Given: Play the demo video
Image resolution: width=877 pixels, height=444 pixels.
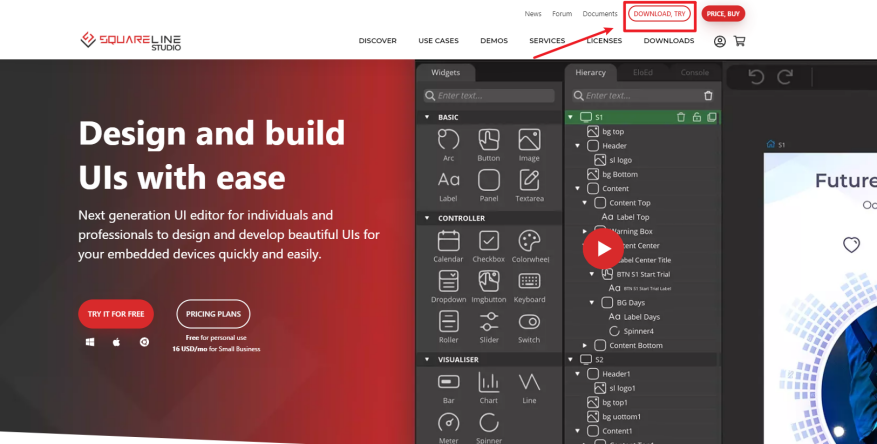Looking at the screenshot, I should 603,249.
